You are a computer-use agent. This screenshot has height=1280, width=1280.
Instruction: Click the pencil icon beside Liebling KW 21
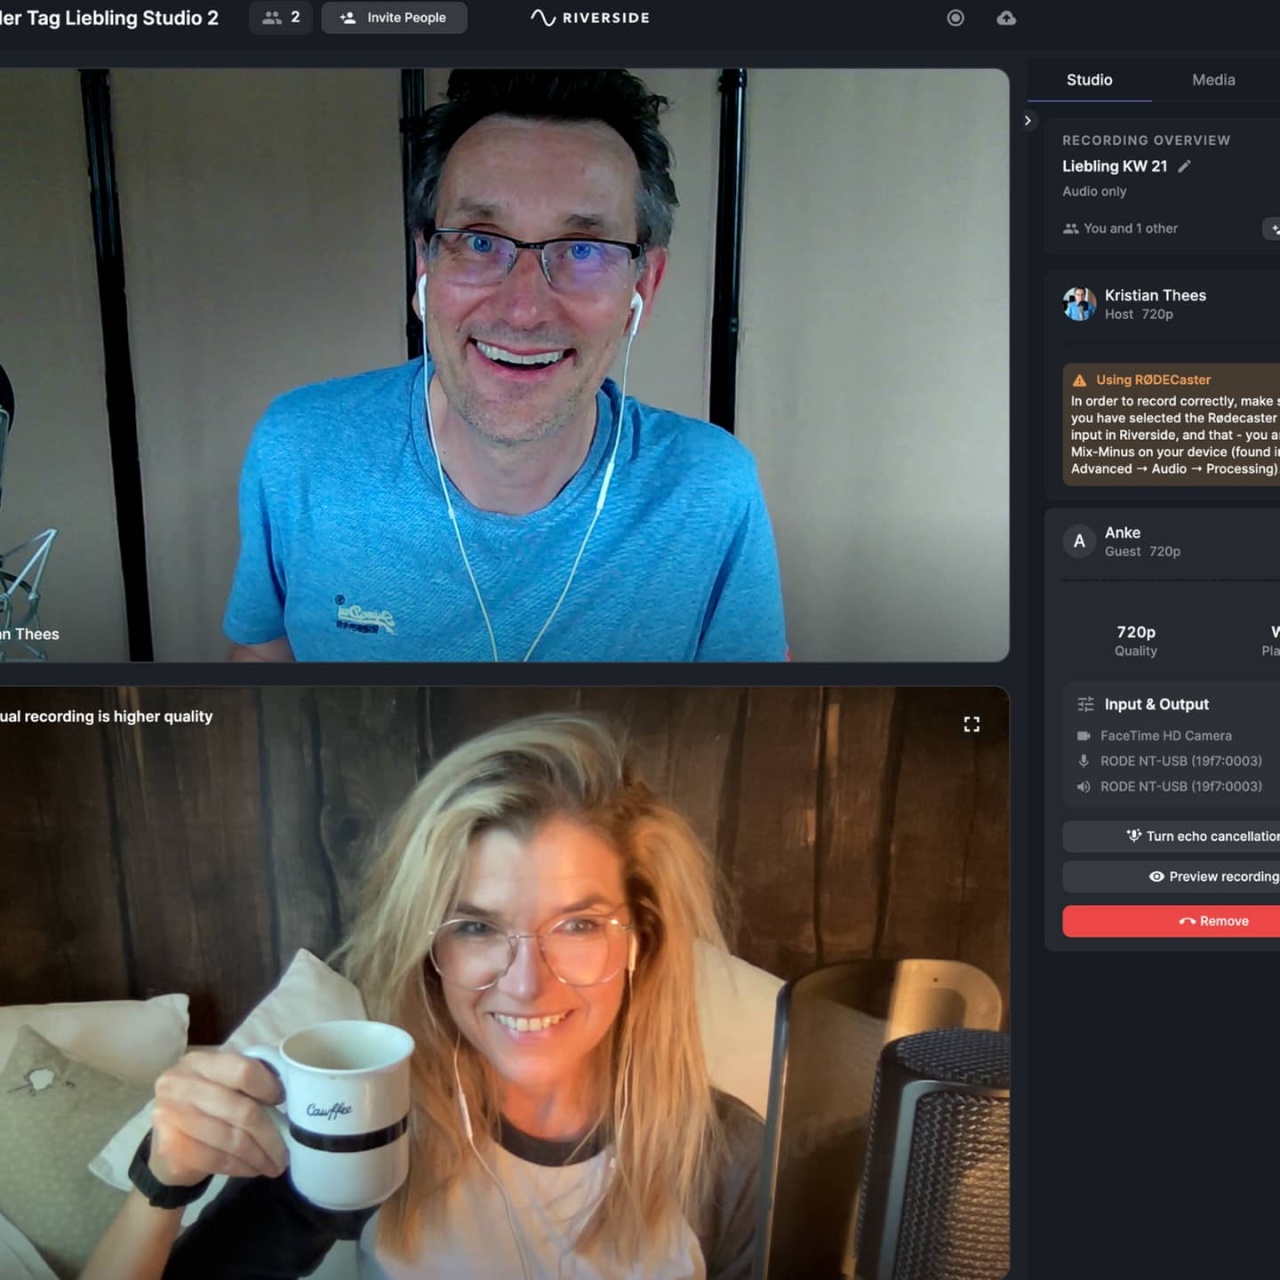1185,166
